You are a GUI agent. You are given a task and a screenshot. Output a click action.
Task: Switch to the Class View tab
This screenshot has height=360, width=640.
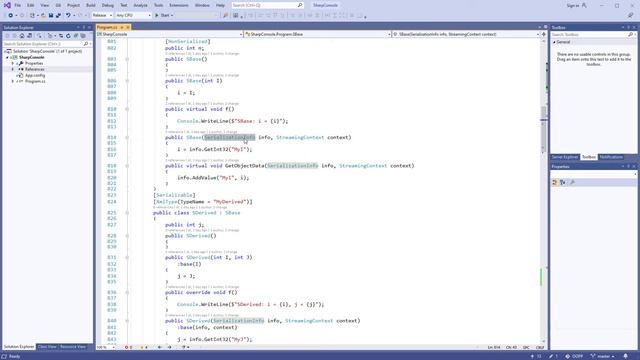pyautogui.click(x=47, y=347)
